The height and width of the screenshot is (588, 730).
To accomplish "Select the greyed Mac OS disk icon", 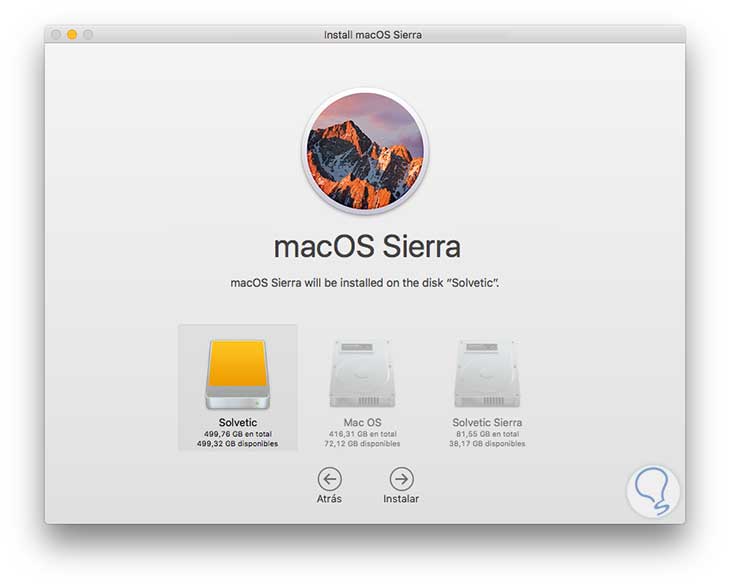I will click(362, 373).
